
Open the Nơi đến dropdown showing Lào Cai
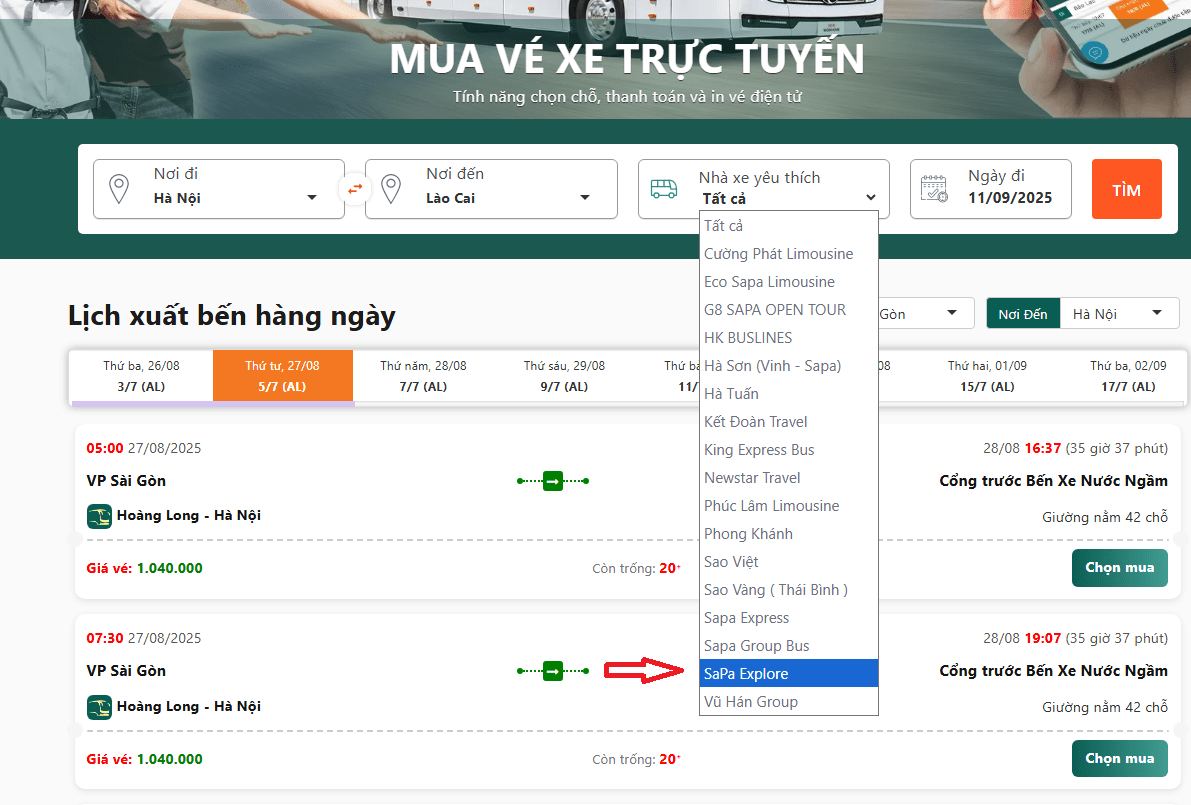point(507,198)
